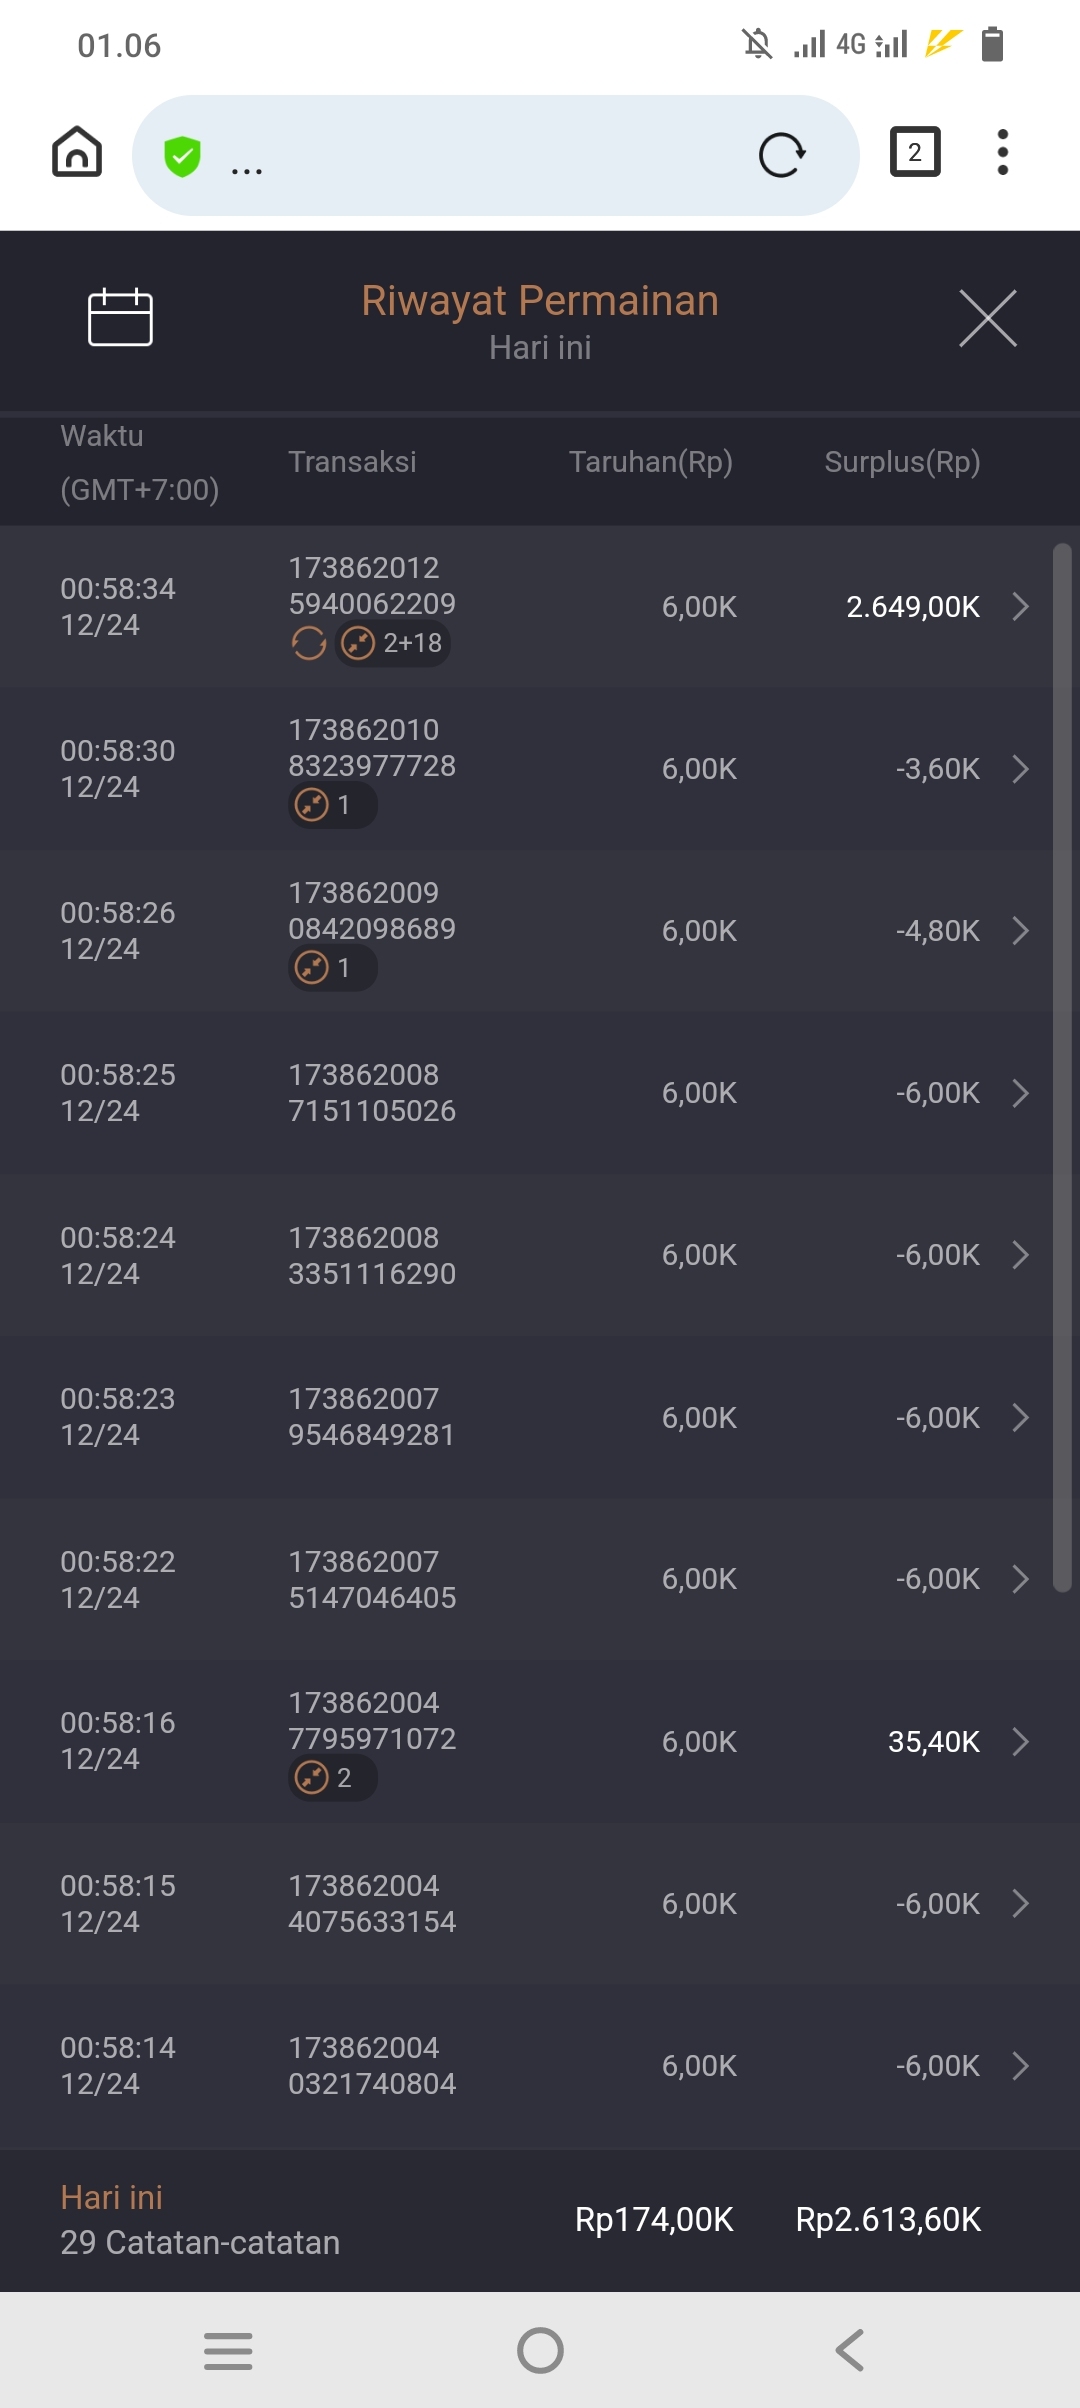Click the history list vertical scrollbar
1080x2408 pixels.
[x=1062, y=1066]
